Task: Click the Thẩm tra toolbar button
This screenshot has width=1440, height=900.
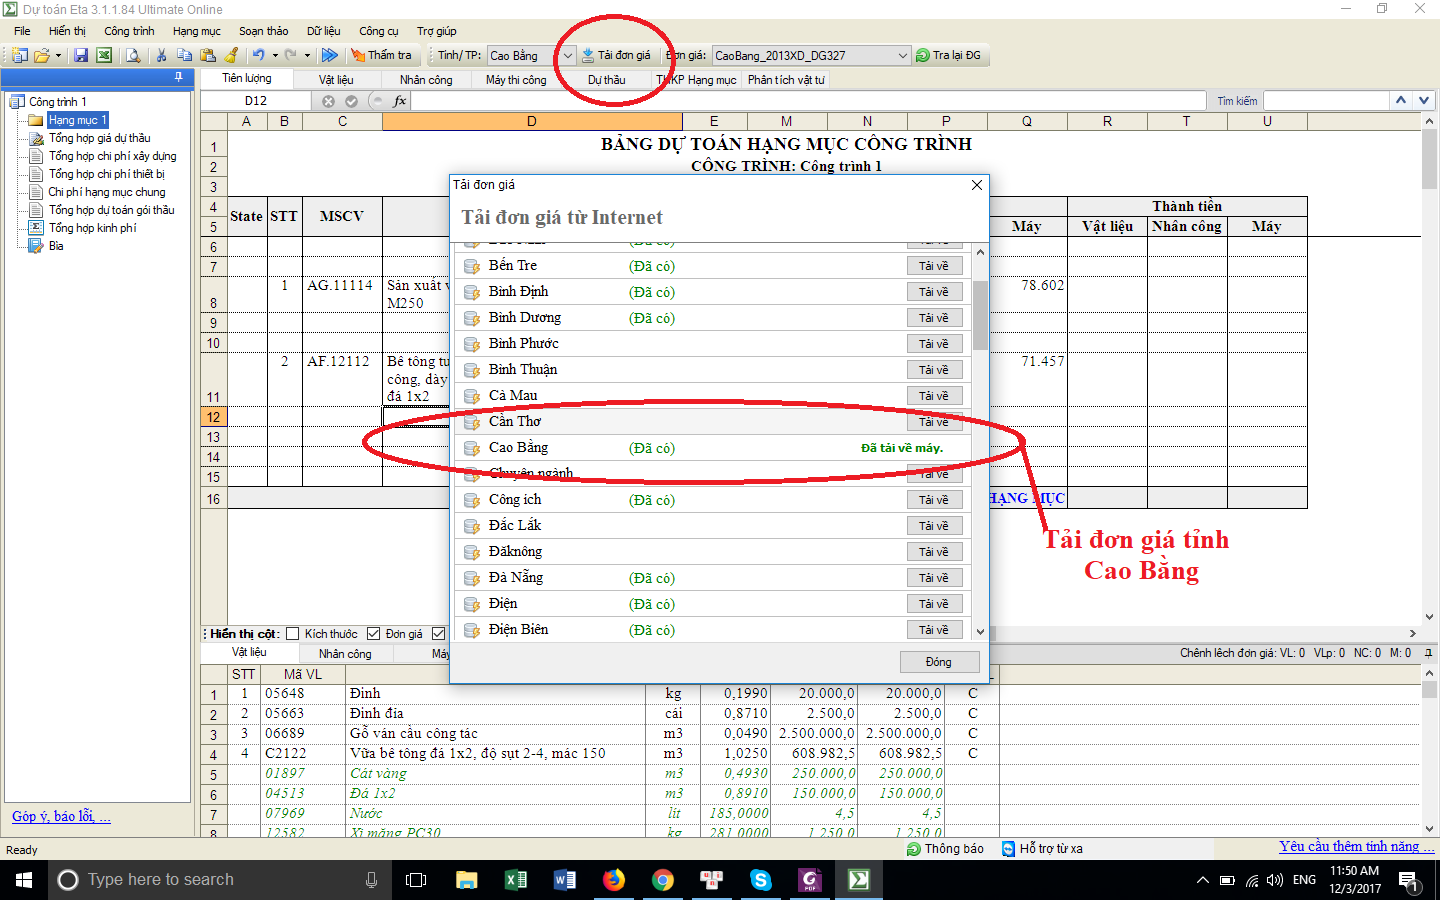Action: pyautogui.click(x=381, y=56)
